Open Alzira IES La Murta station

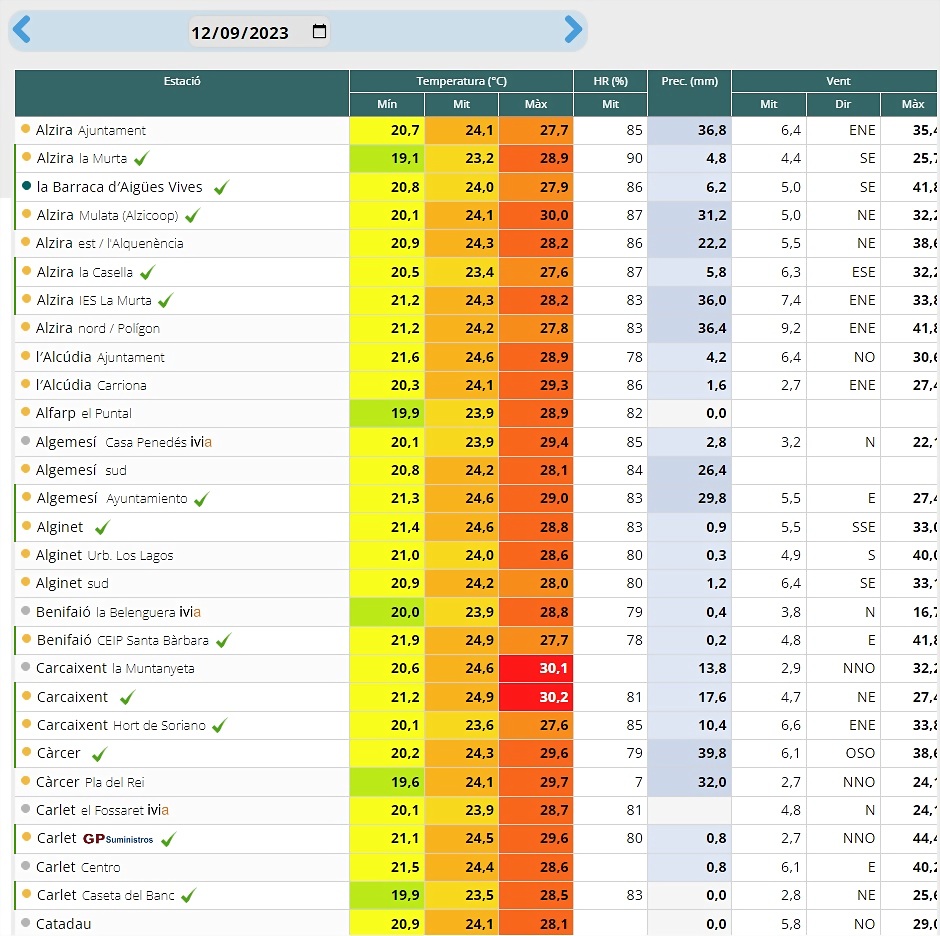94,300
